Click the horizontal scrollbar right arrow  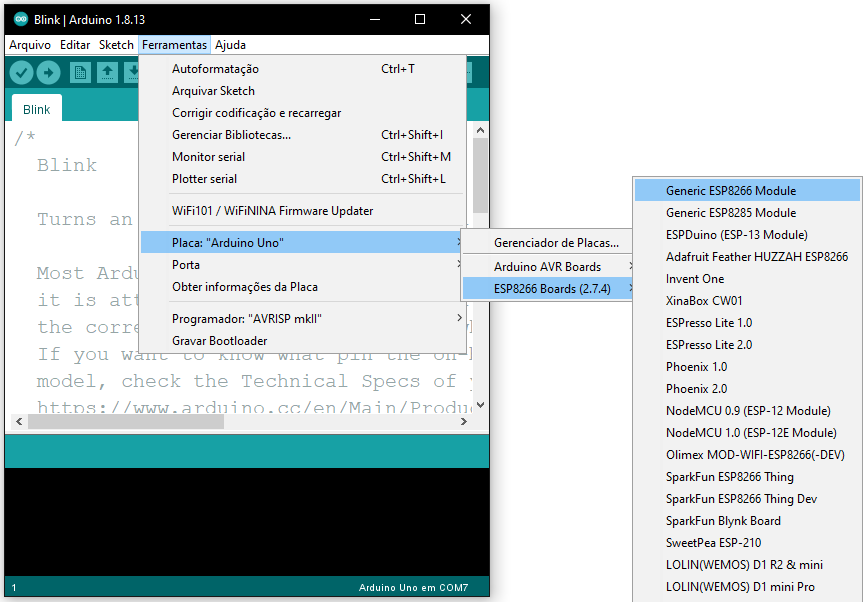coord(464,422)
